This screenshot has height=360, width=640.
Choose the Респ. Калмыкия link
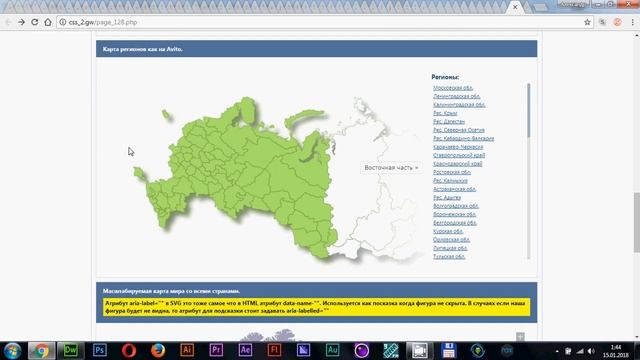point(450,180)
